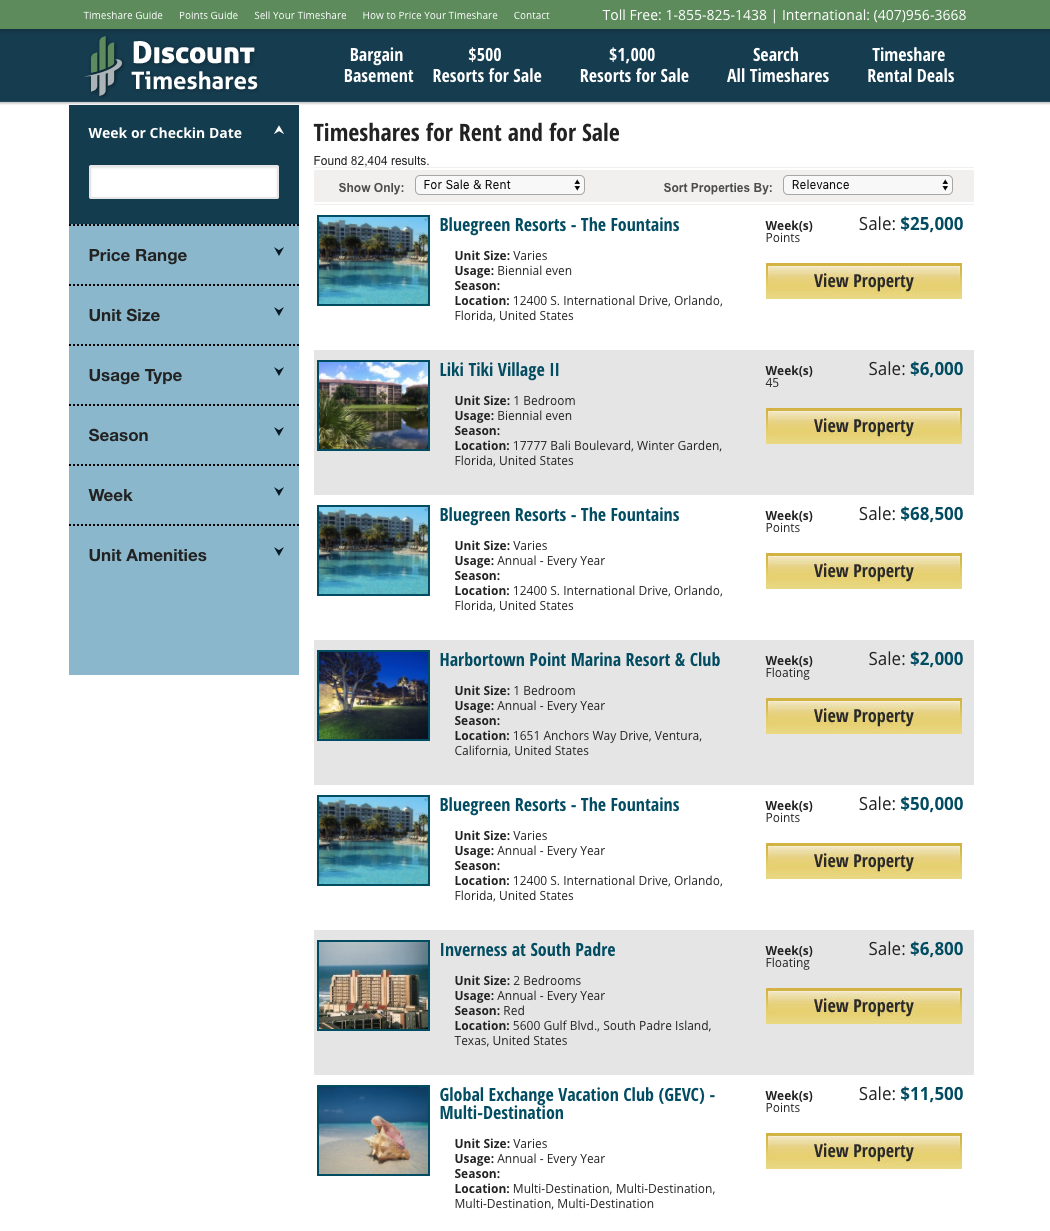The image size is (1050, 1231).
Task: Expand the Season filter
Action: (184, 435)
